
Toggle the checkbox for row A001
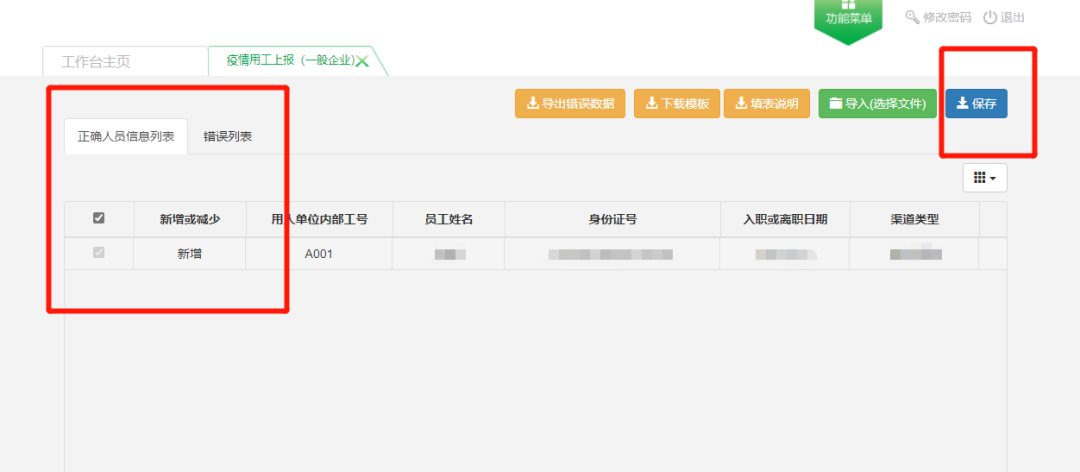[x=98, y=253]
